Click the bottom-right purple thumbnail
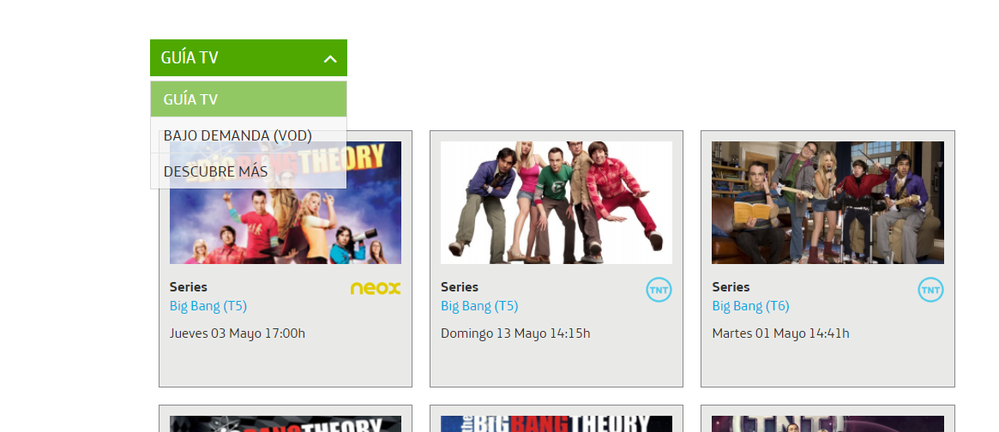 coord(828,424)
